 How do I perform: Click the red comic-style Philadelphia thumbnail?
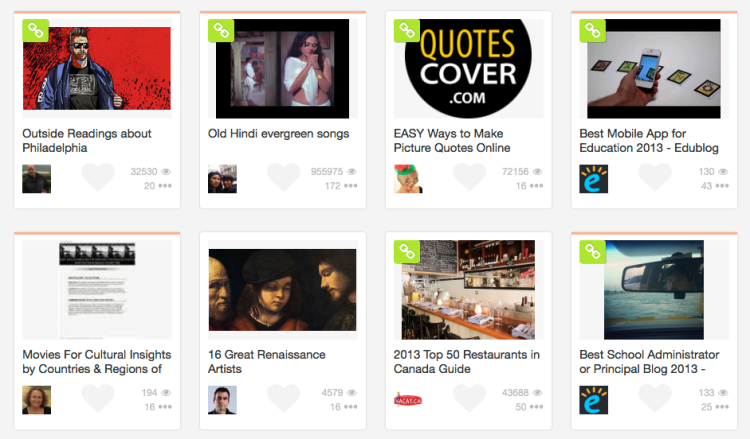click(97, 68)
